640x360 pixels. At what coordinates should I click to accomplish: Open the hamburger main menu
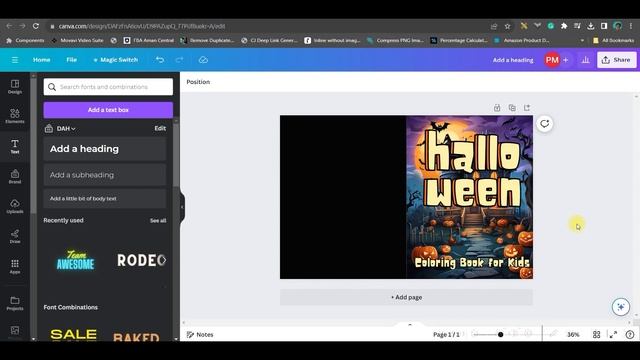[x=15, y=60]
